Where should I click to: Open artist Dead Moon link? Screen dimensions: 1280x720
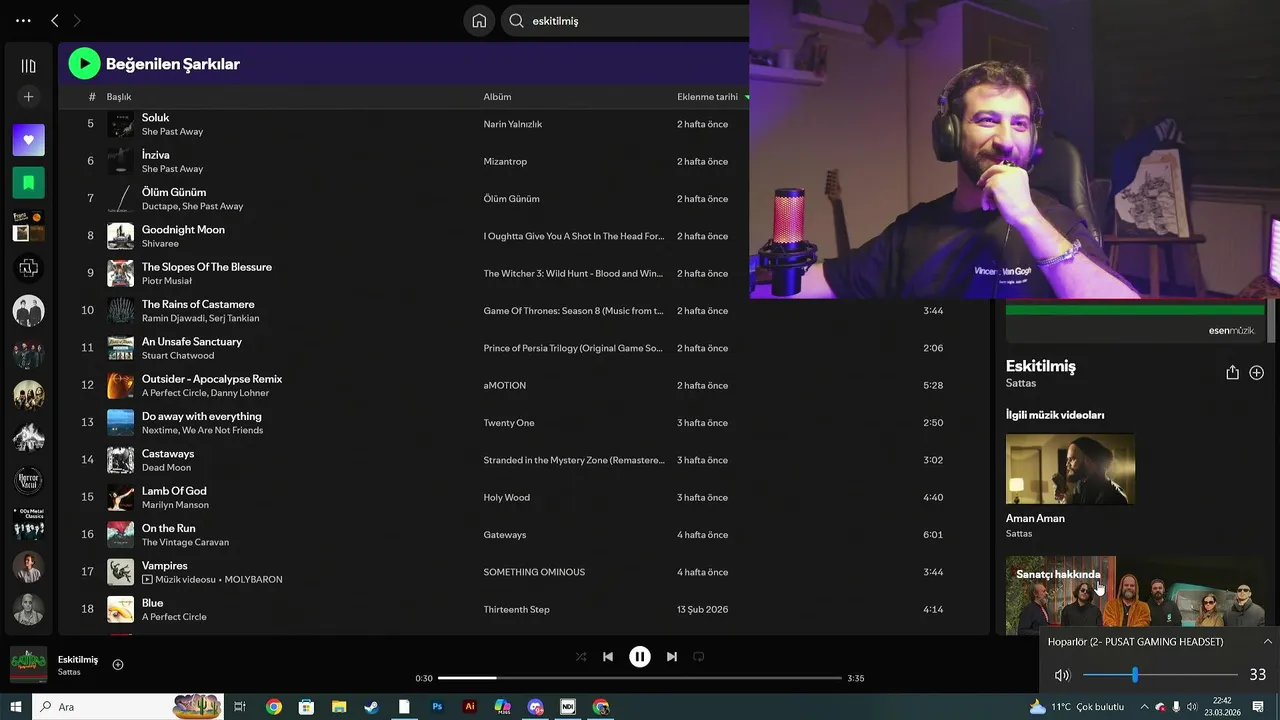(166, 467)
